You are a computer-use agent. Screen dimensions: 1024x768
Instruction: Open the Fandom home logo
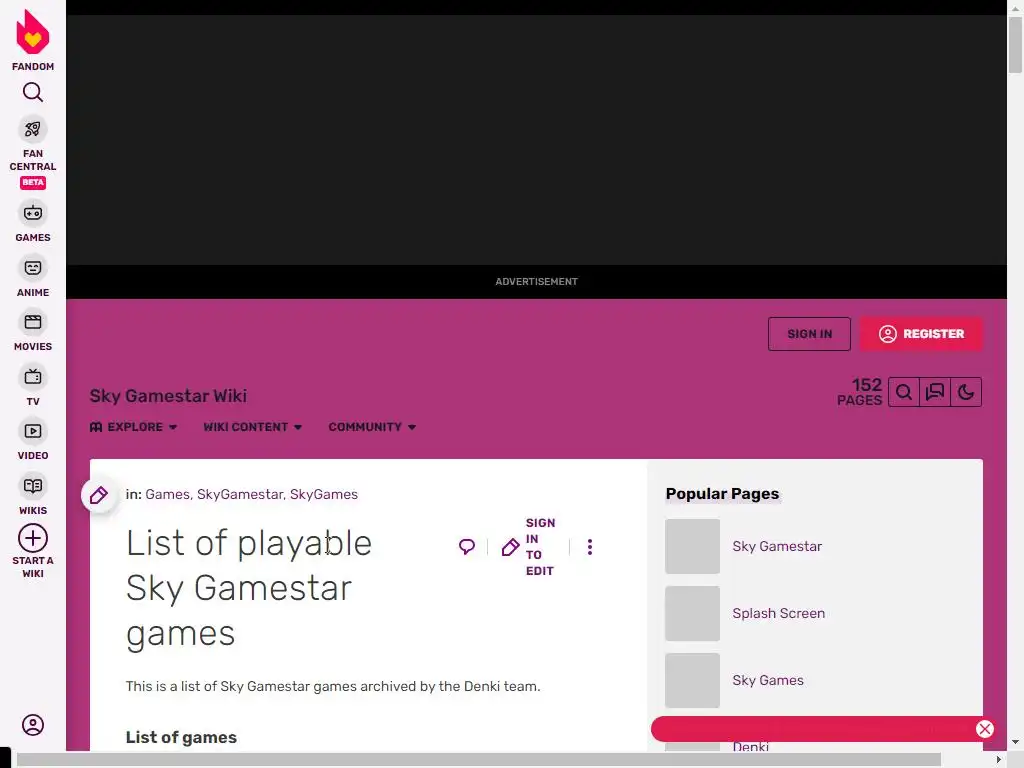pyautogui.click(x=33, y=39)
